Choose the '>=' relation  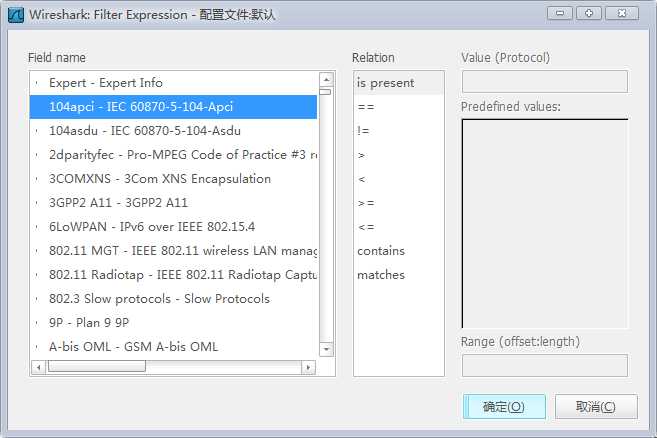coord(398,203)
